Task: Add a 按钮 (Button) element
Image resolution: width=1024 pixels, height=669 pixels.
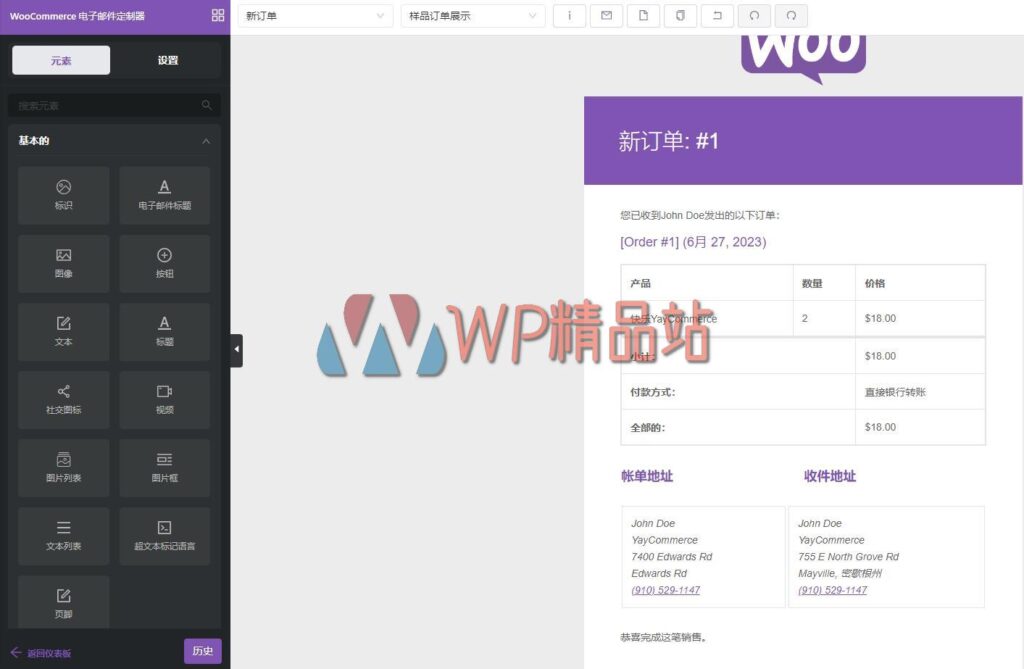Action: coord(164,263)
